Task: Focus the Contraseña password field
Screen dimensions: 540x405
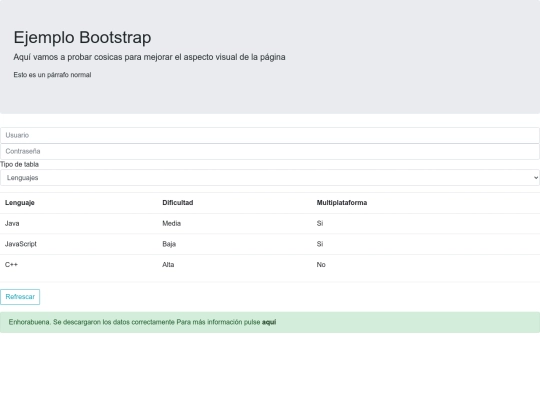Action: pyautogui.click(x=270, y=151)
